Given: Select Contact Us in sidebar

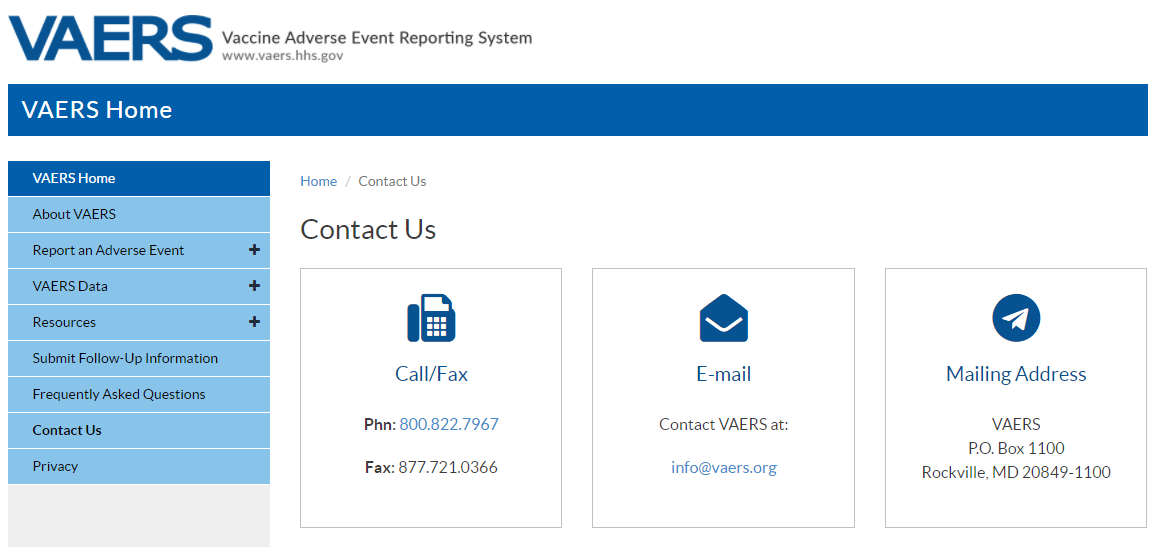Looking at the screenshot, I should (x=139, y=430).
